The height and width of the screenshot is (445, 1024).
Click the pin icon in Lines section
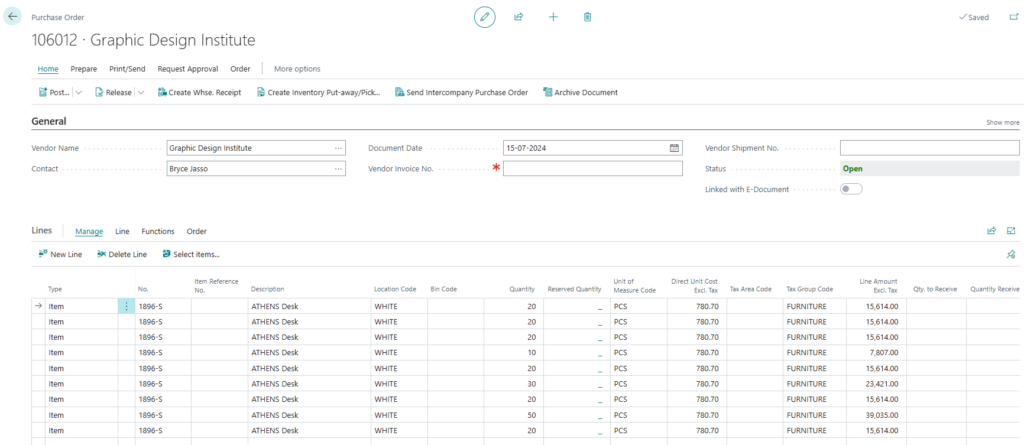point(1011,255)
